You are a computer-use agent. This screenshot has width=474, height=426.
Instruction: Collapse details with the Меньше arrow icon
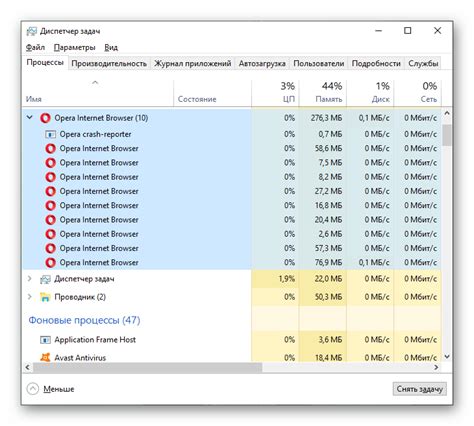tap(33, 389)
